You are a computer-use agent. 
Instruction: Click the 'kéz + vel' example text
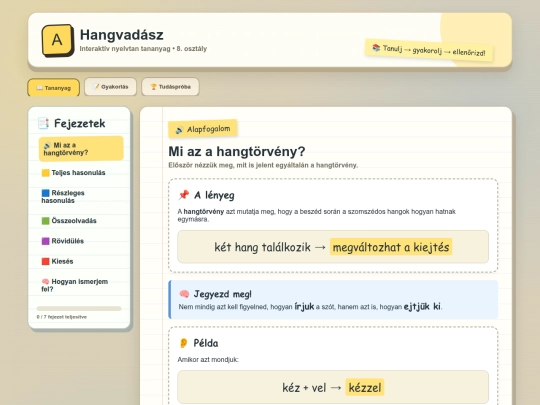[304, 388]
